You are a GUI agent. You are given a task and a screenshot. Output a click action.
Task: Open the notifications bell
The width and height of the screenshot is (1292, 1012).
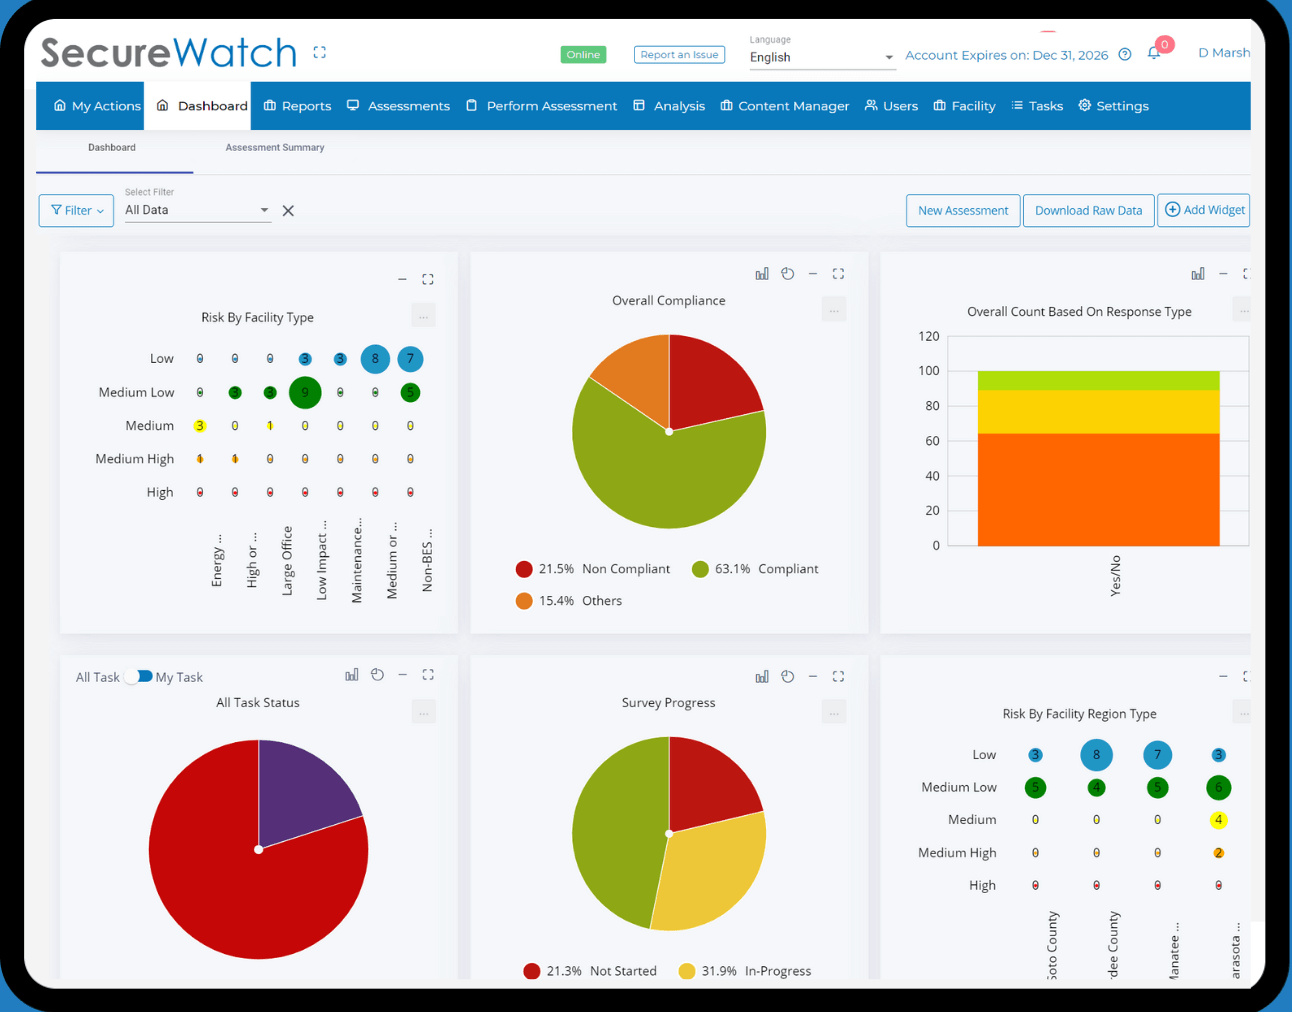1154,55
